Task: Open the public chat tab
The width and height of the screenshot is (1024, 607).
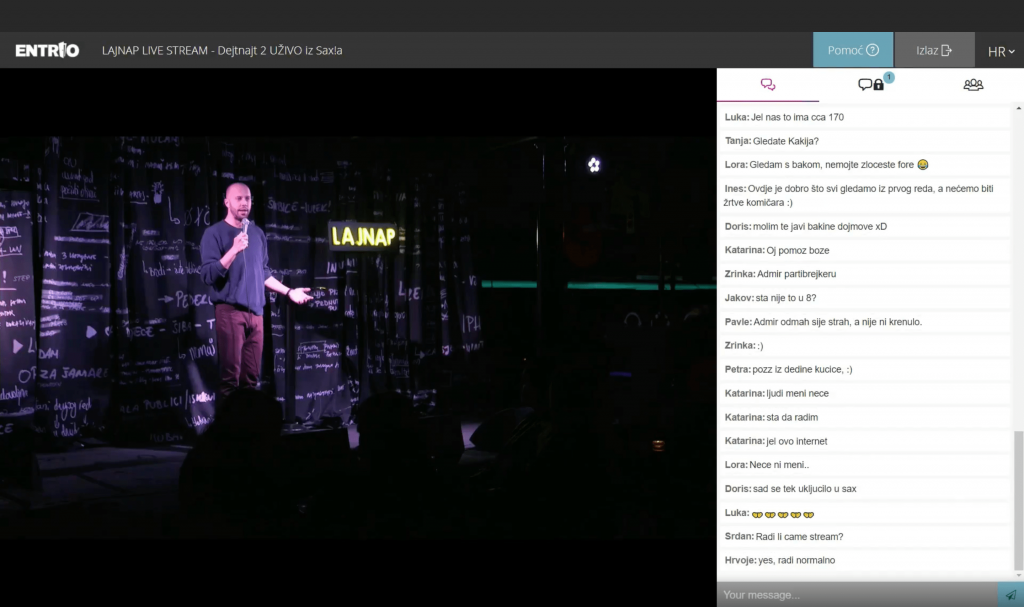Action: tap(768, 85)
